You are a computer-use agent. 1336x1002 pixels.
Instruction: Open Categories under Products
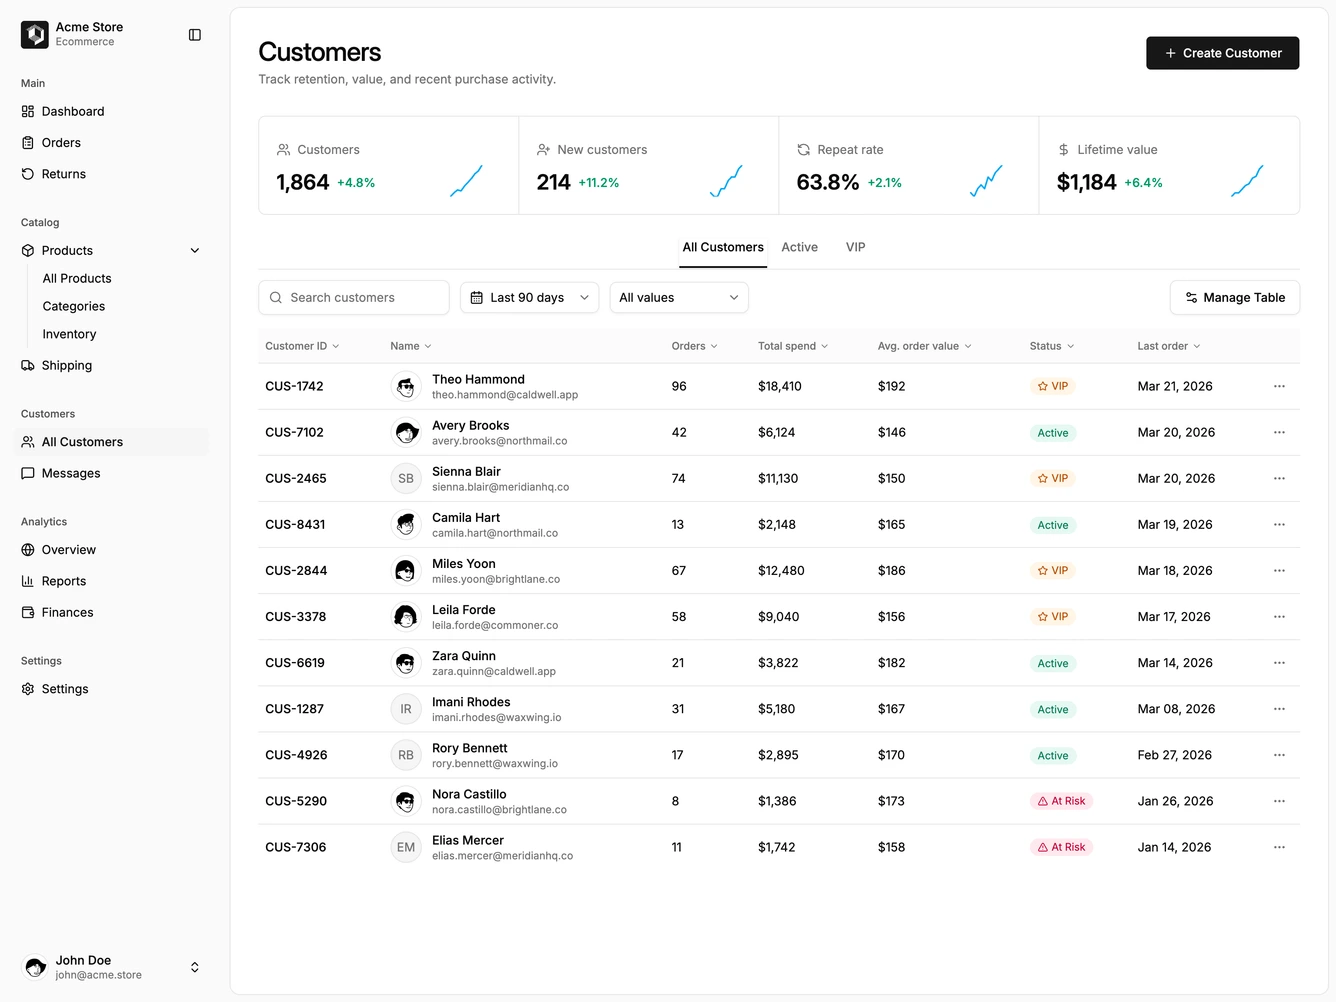(74, 307)
